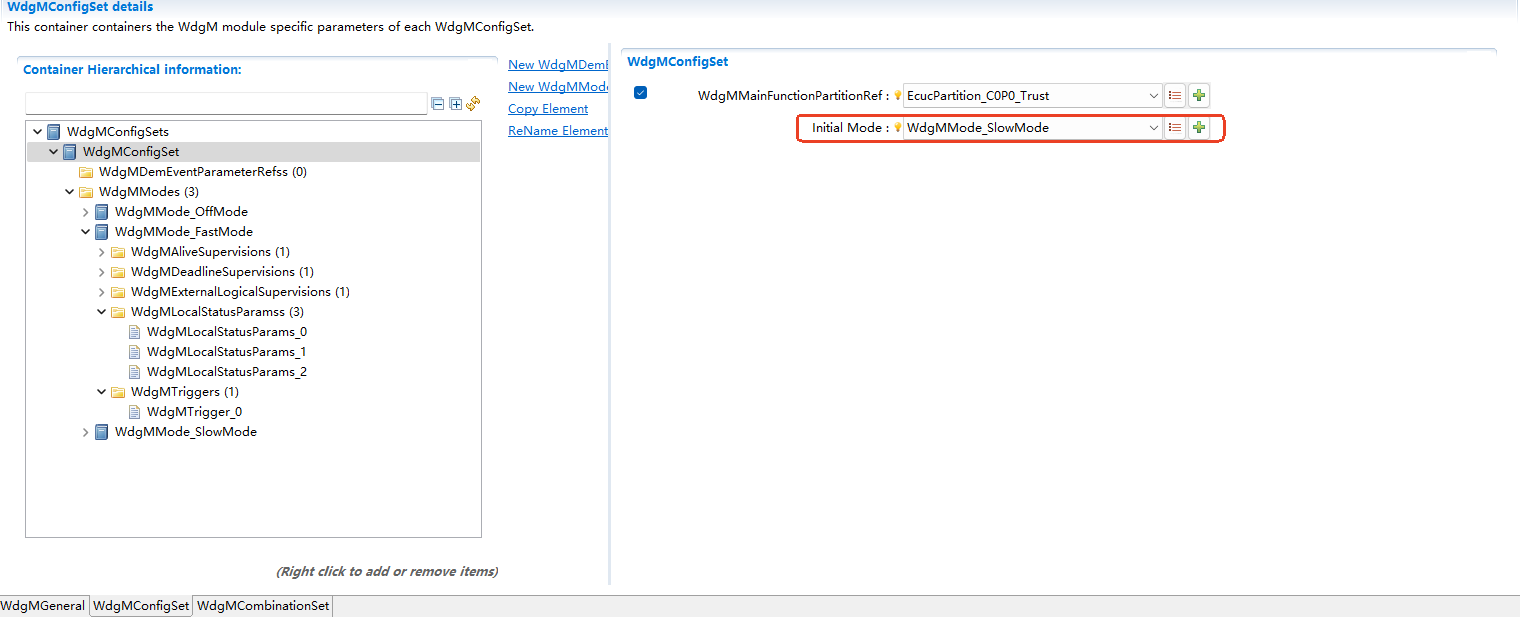Viewport: 1520px width, 617px height.
Task: Click the tree filter search field
Action: coord(226,104)
